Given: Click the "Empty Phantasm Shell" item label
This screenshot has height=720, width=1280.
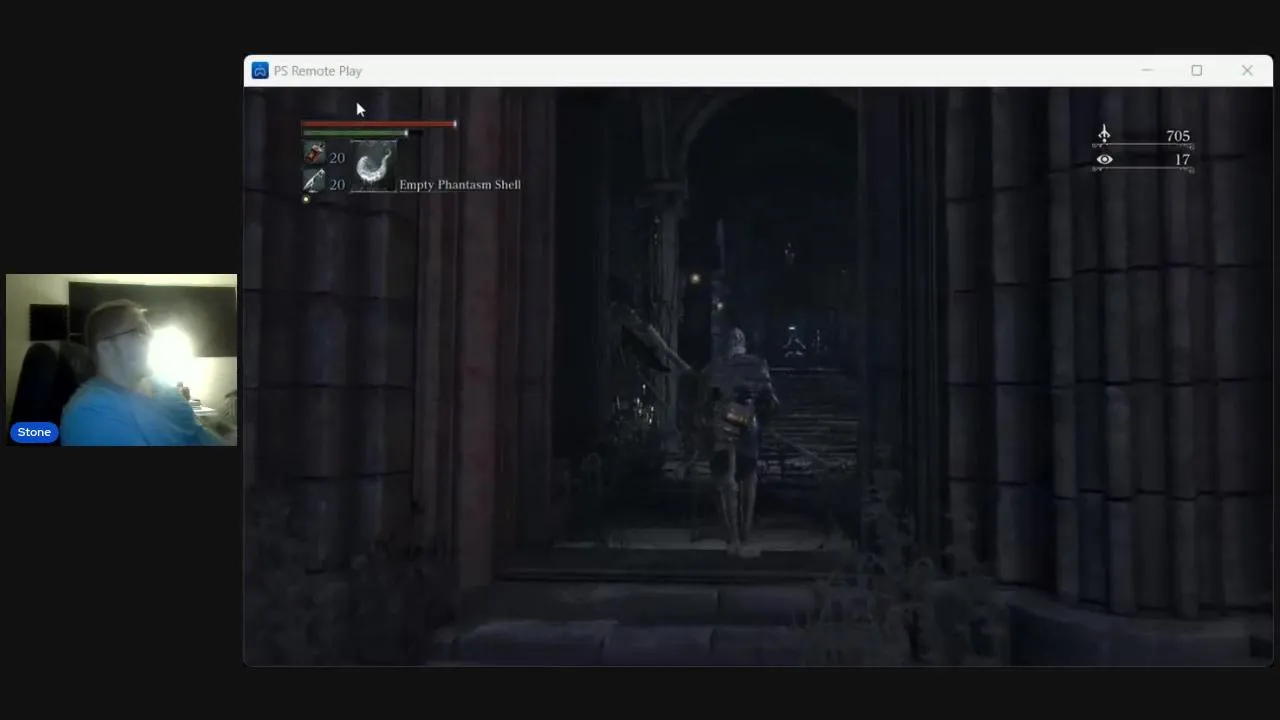Looking at the screenshot, I should (x=460, y=185).
